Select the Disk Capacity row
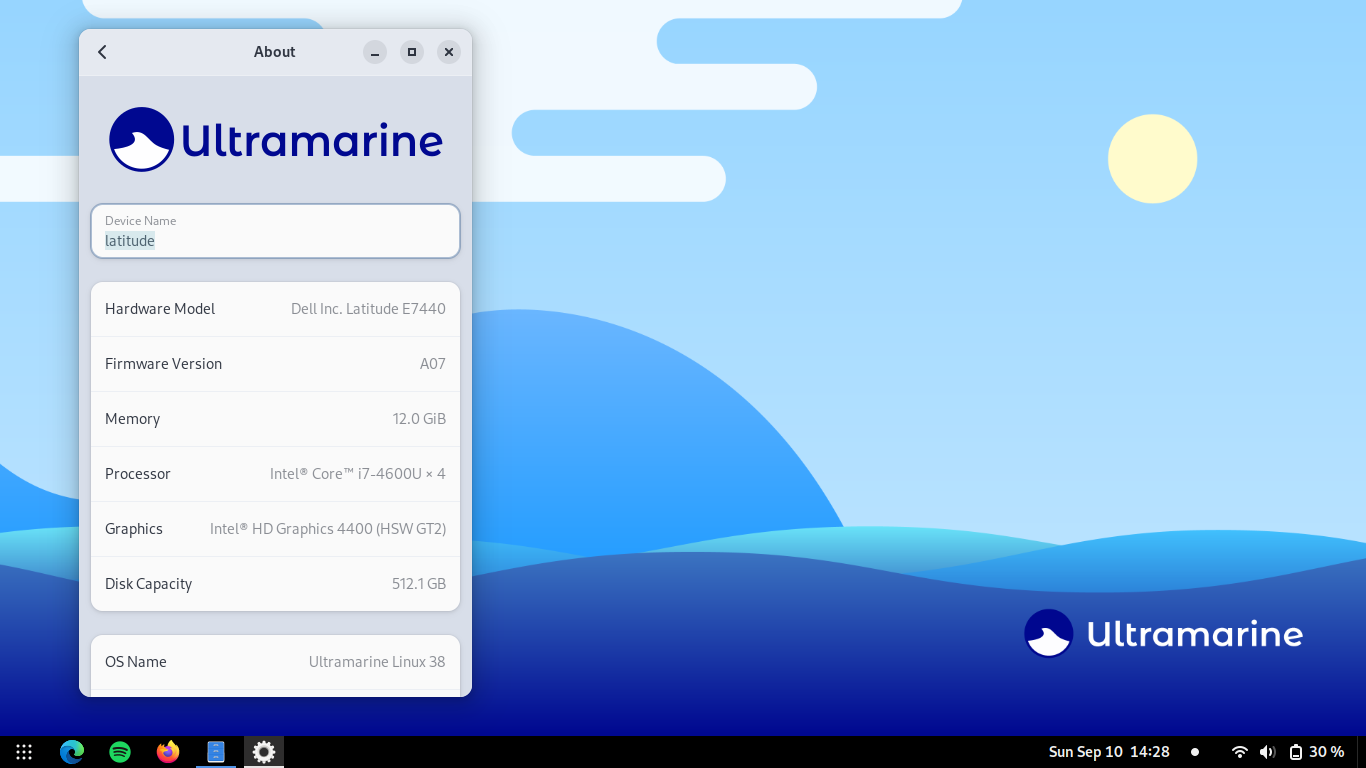The height and width of the screenshot is (768, 1366). [275, 584]
